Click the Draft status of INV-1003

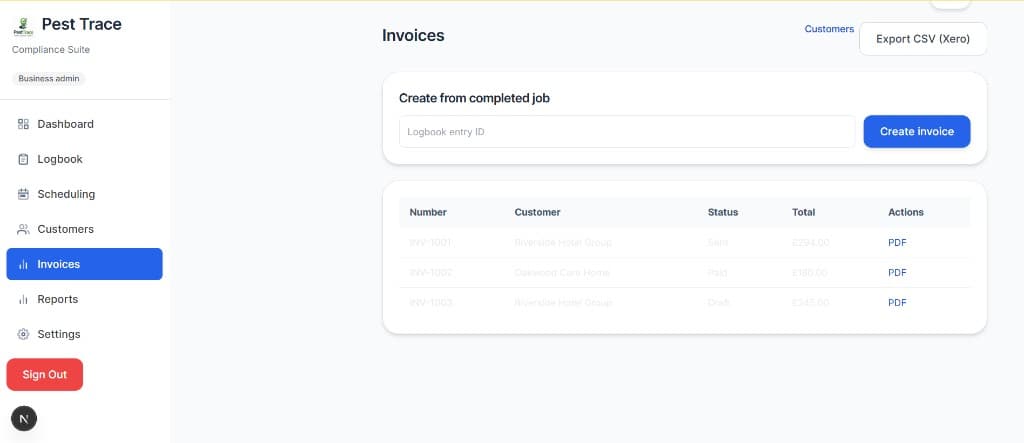pyautogui.click(x=718, y=303)
